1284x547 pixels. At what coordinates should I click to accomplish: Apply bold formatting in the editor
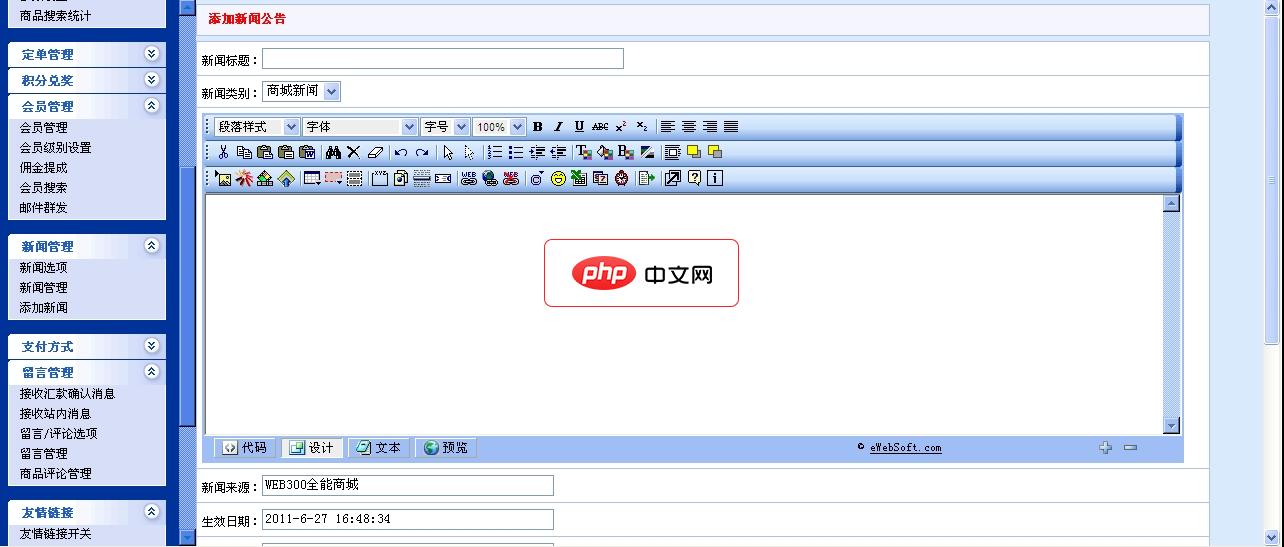537,127
